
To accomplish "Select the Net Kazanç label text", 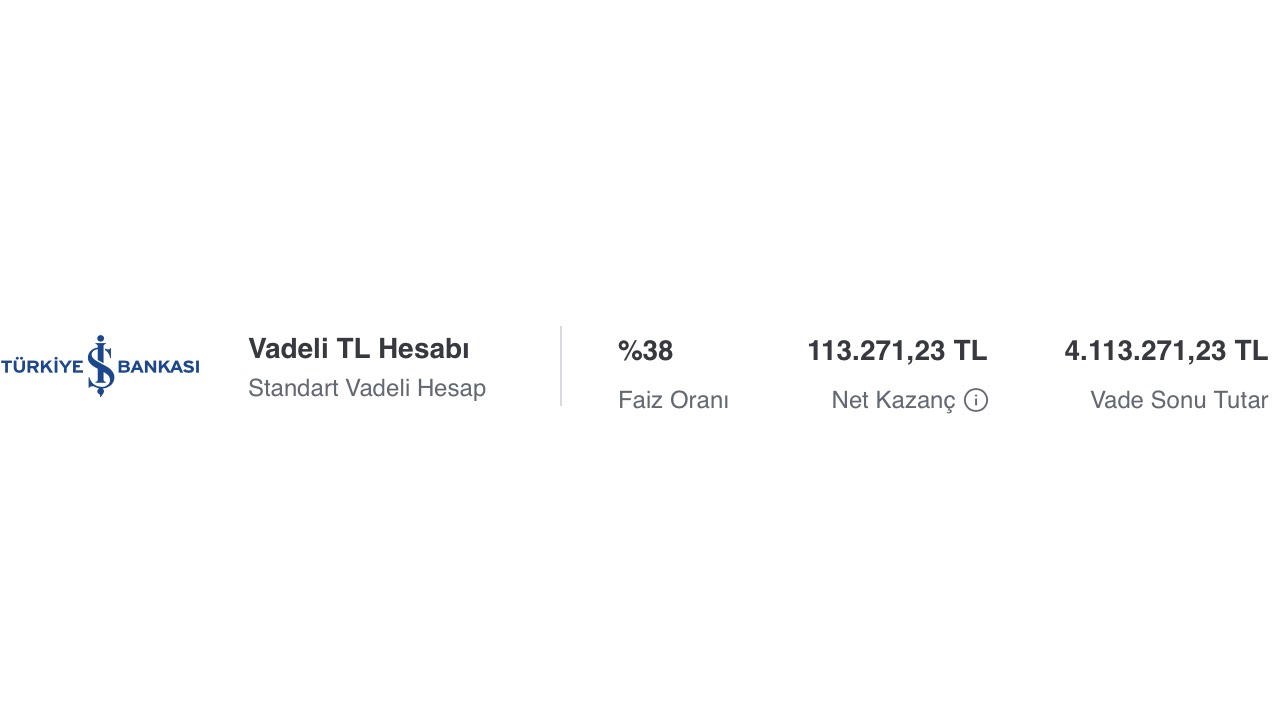I will 893,400.
